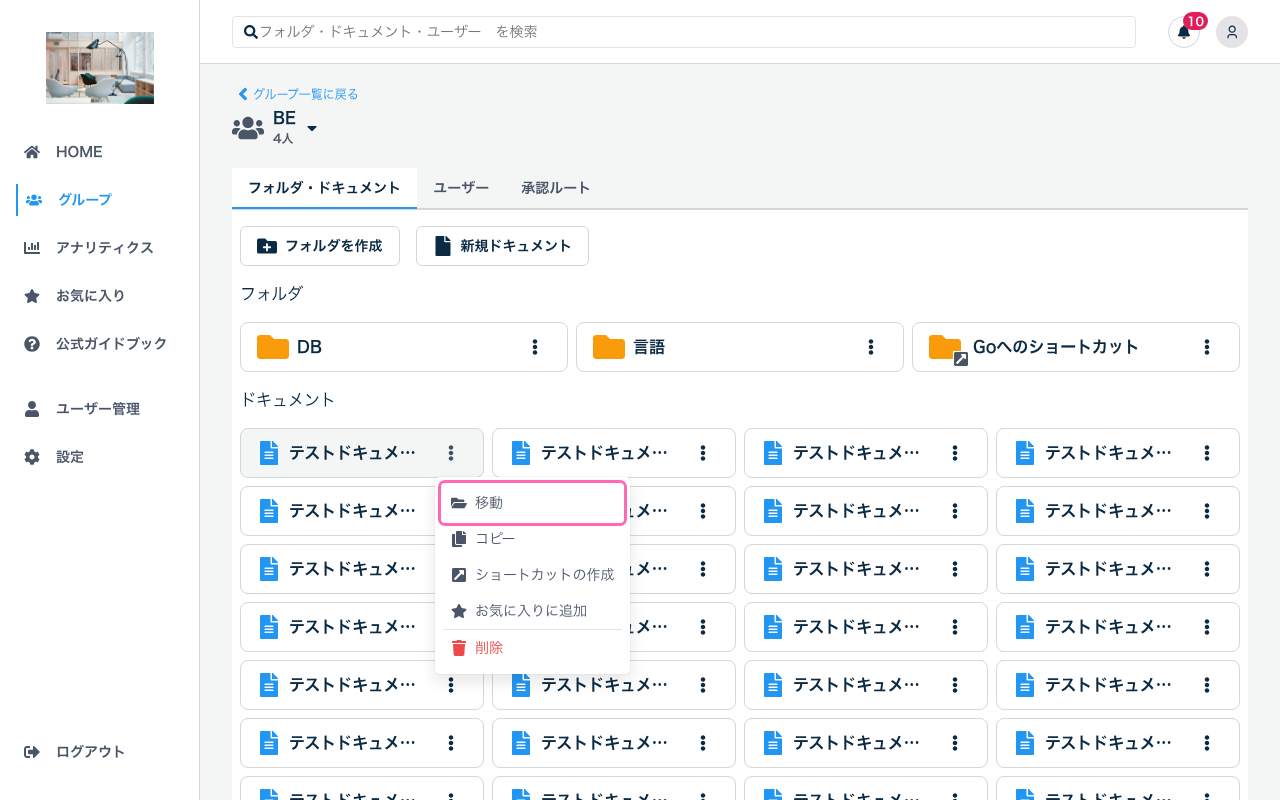Click inside the search input field
Screen dimensions: 1280x800
click(x=600, y=31)
